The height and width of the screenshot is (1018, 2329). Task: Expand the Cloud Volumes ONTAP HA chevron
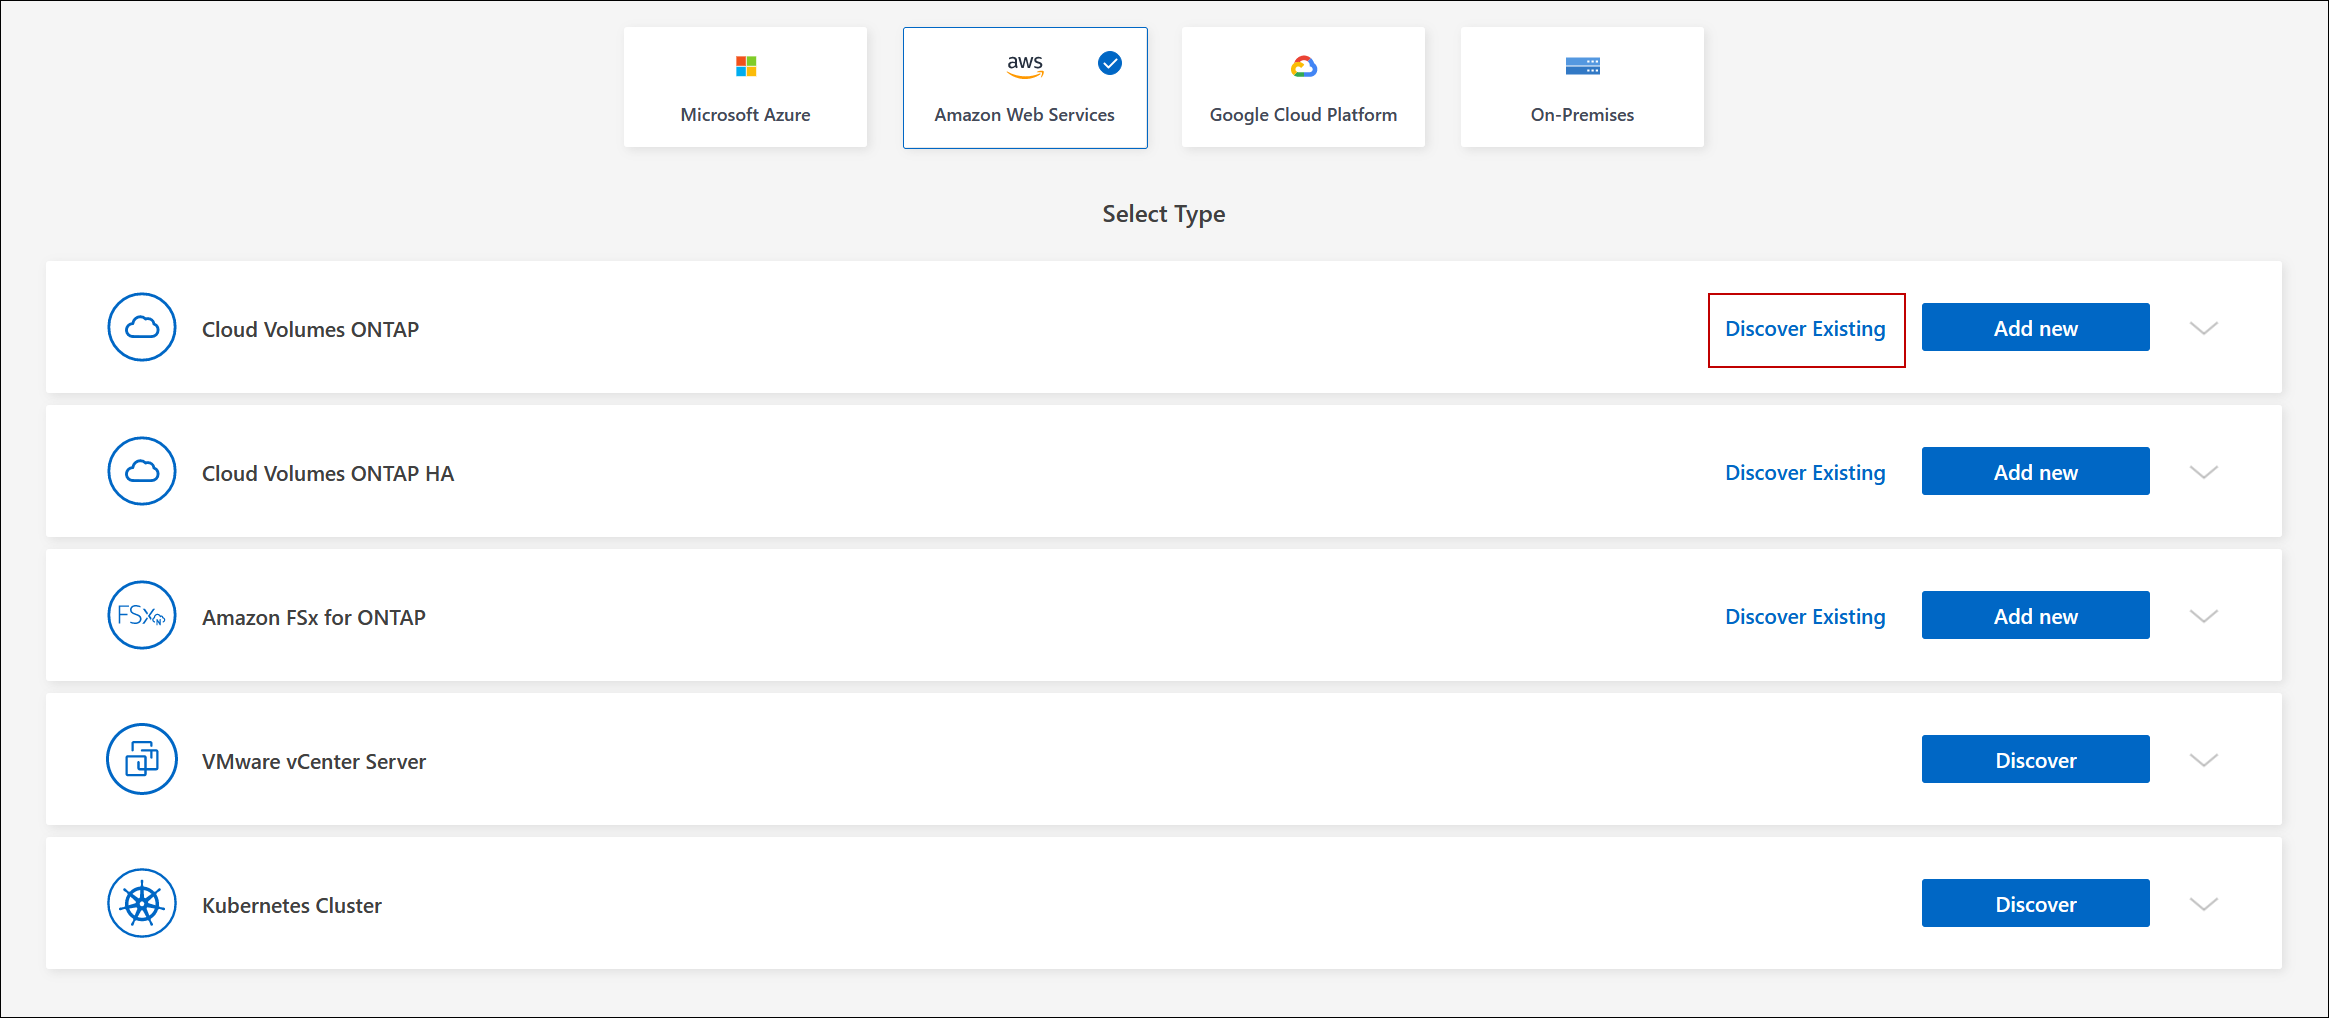coord(2204,472)
